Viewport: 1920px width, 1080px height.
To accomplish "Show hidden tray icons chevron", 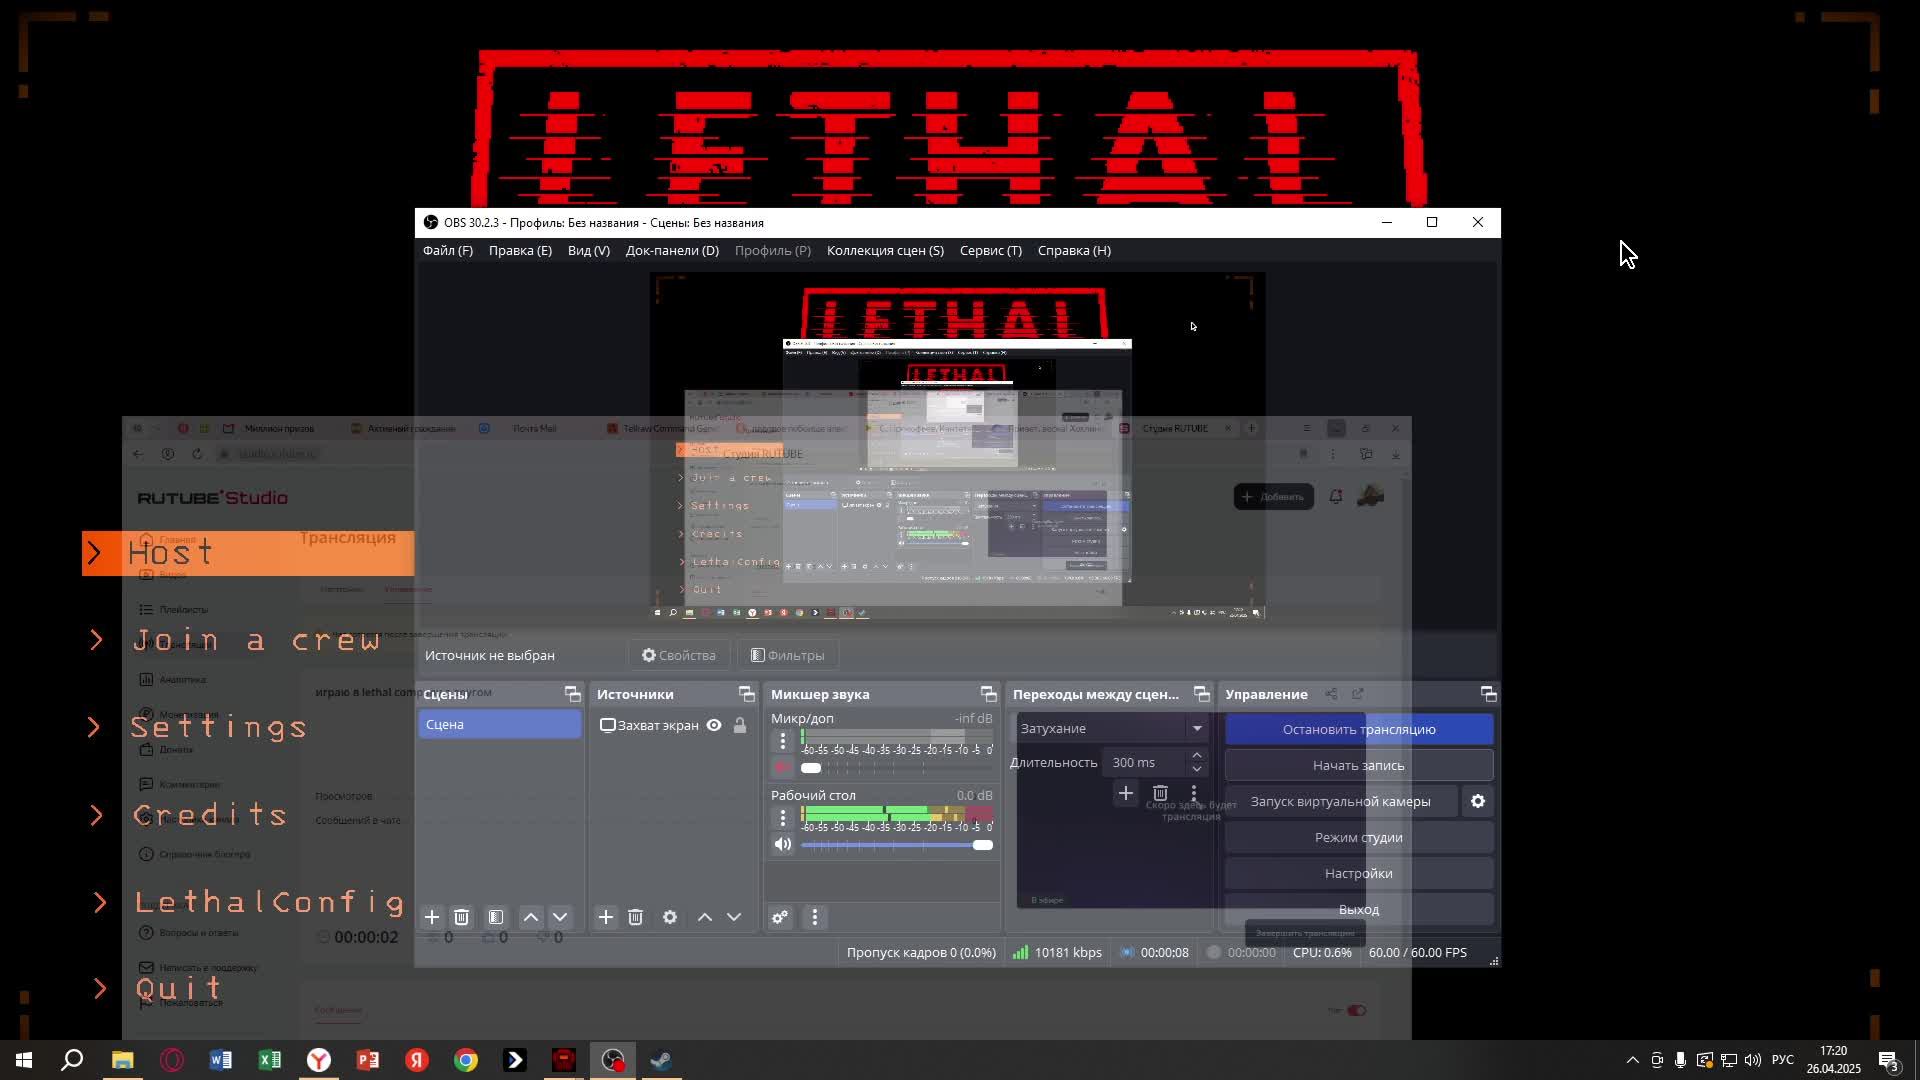I will pyautogui.click(x=1632, y=1060).
